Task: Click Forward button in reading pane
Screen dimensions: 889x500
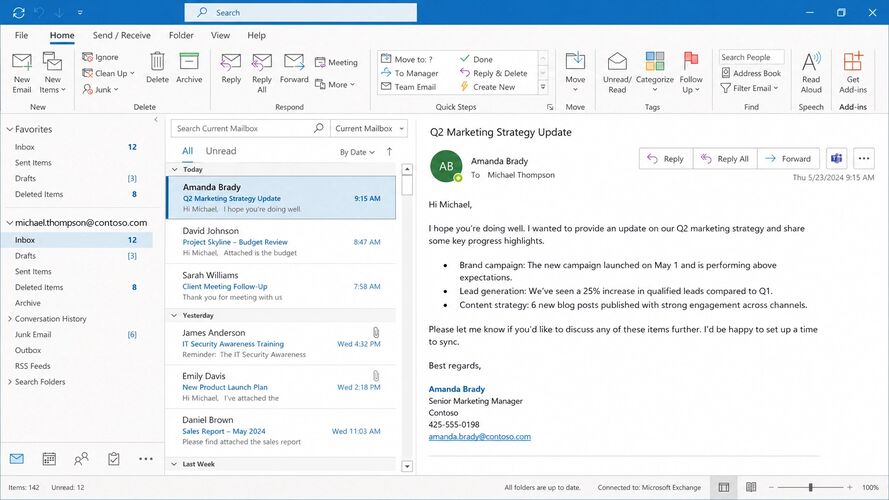Action: 788,159
